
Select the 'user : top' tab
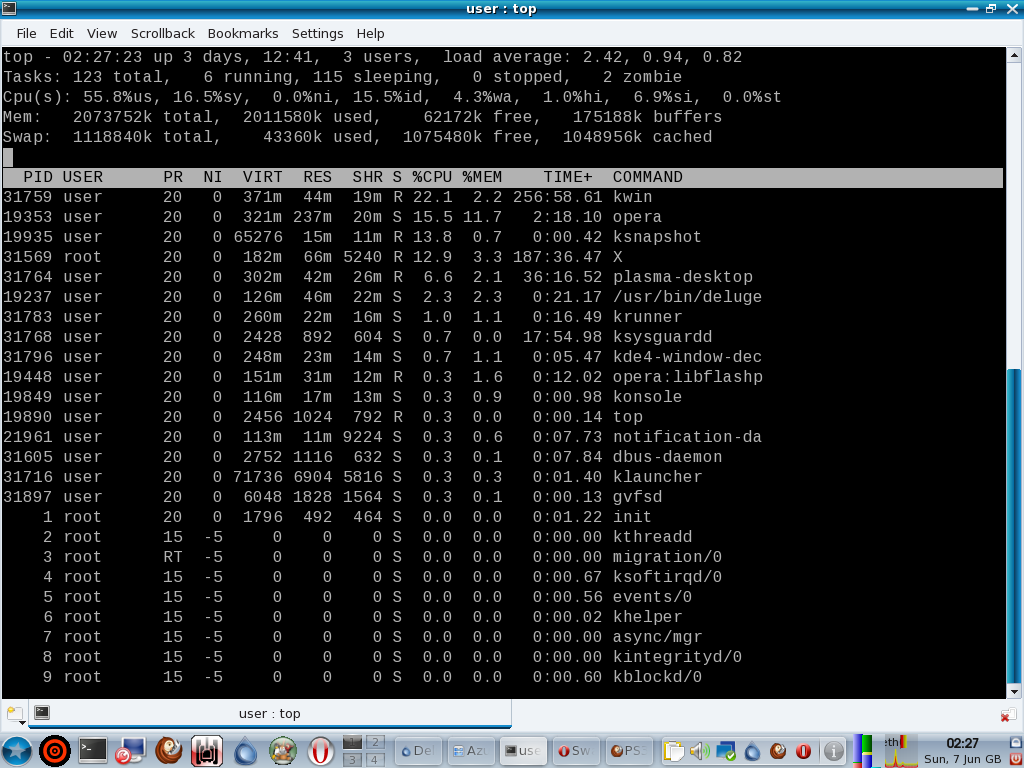(270, 713)
